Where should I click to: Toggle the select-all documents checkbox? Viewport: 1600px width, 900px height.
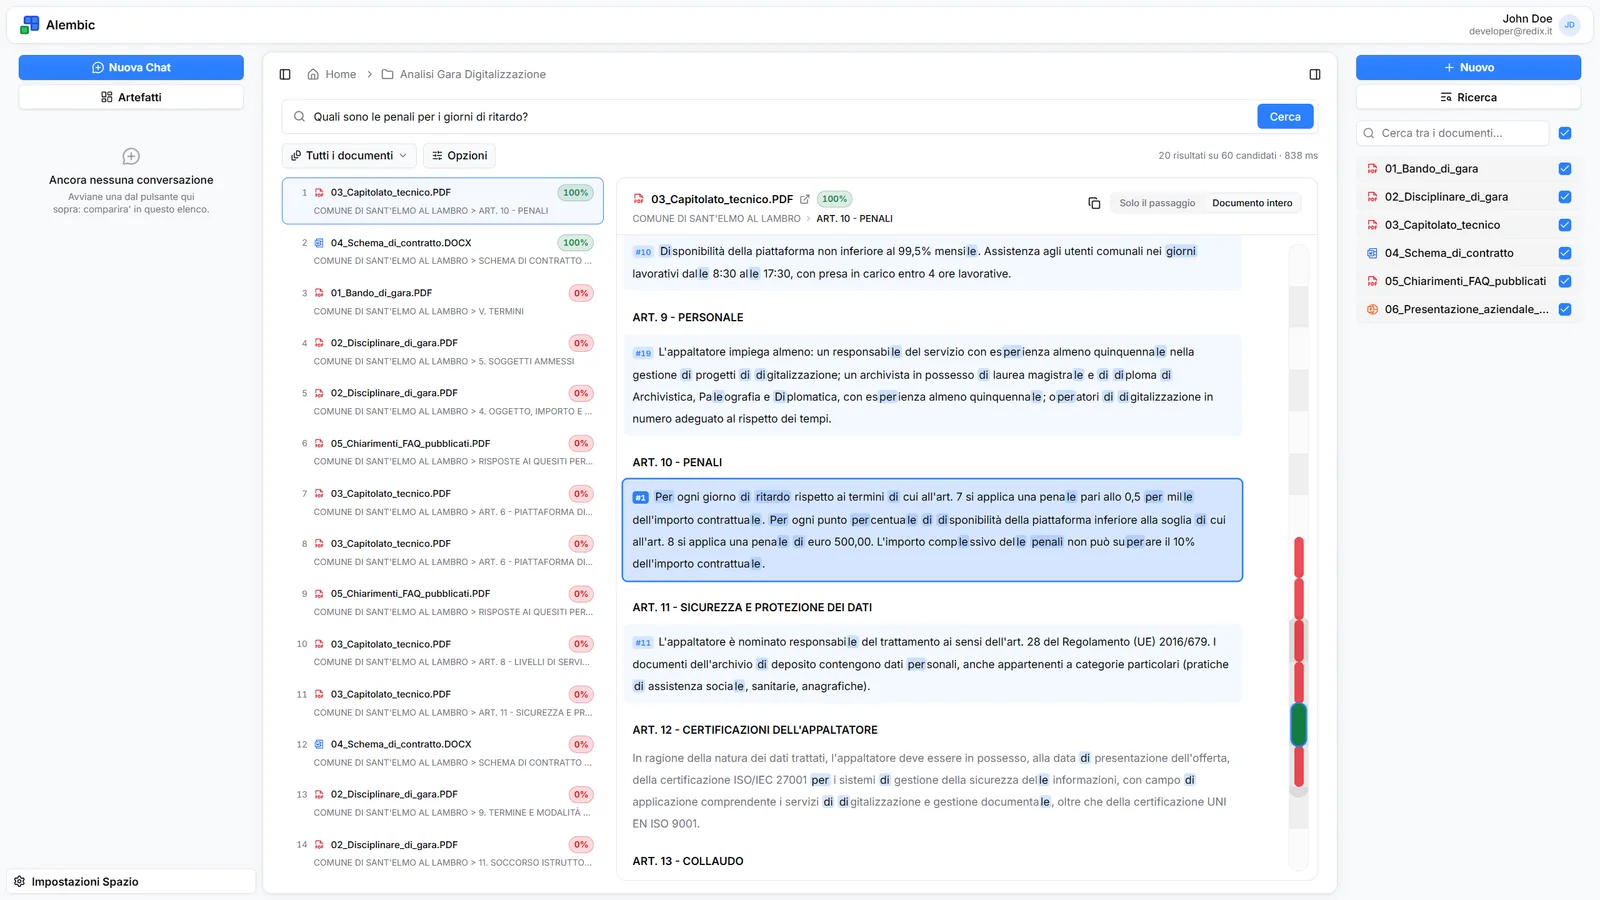(1565, 133)
